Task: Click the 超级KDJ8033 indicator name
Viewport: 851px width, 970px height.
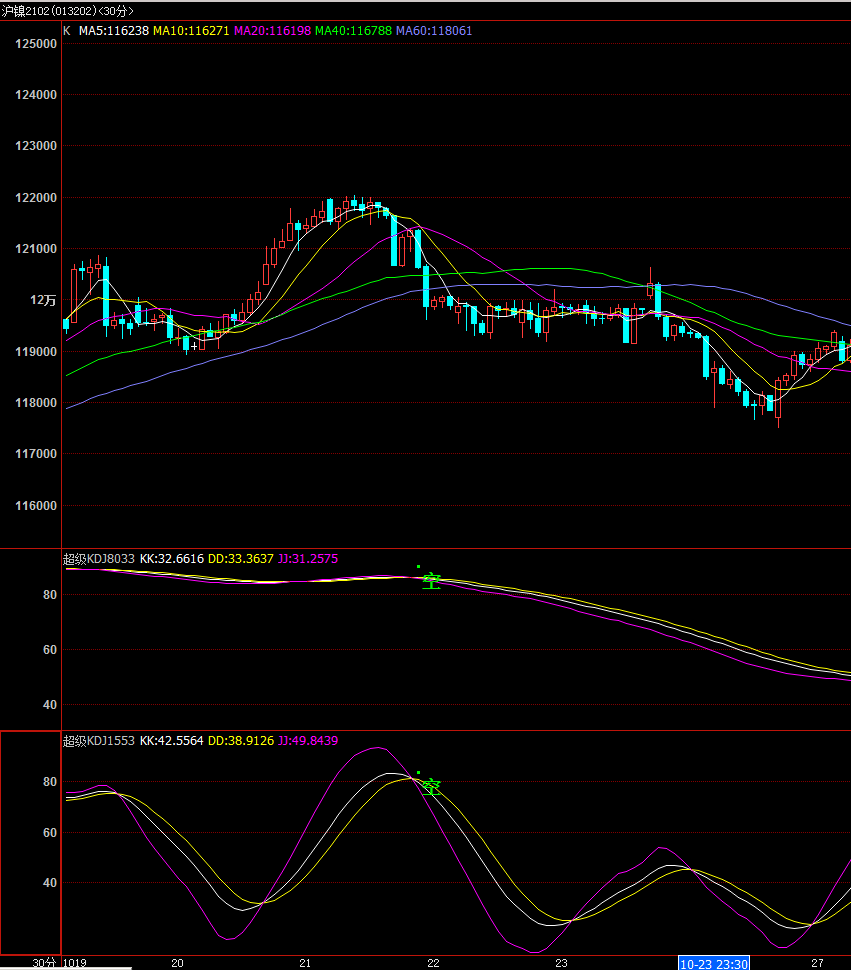Action: [99, 559]
